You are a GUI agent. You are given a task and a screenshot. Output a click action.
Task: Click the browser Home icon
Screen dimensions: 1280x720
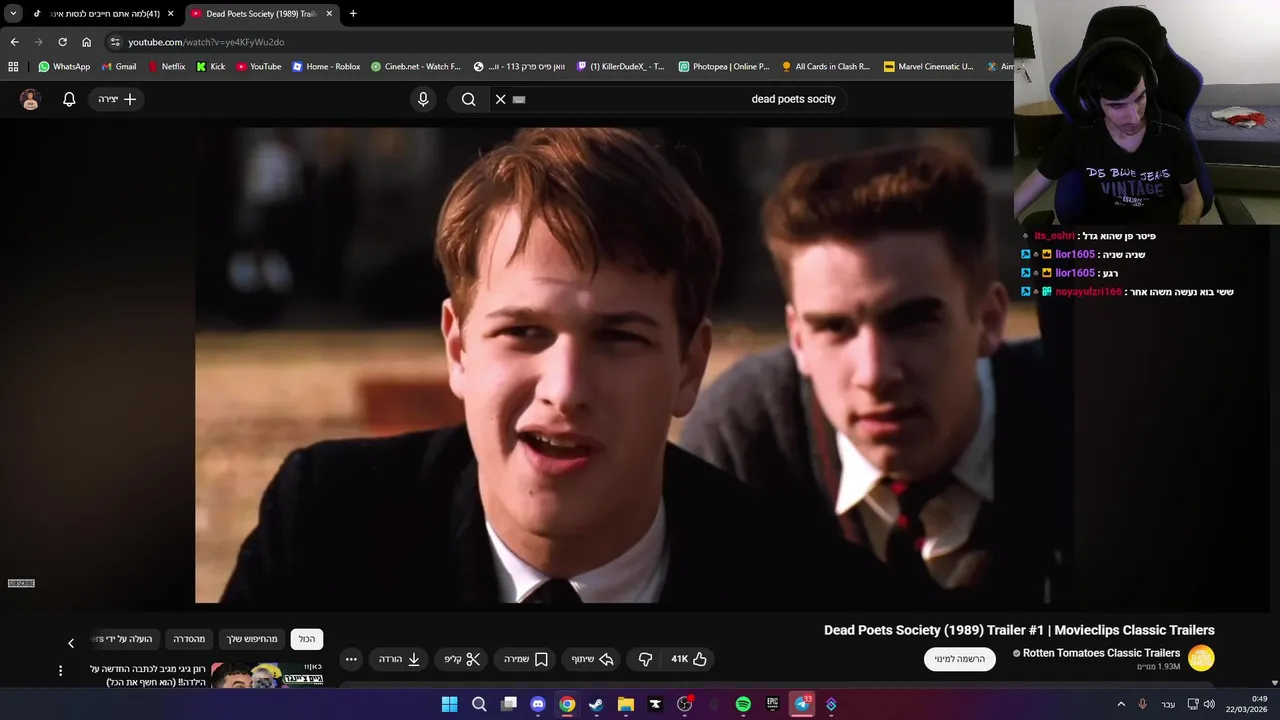[86, 42]
